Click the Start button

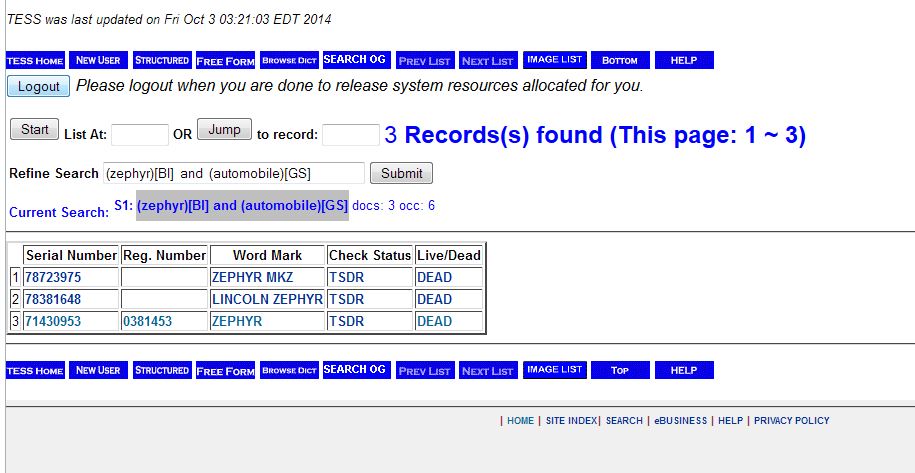34,129
